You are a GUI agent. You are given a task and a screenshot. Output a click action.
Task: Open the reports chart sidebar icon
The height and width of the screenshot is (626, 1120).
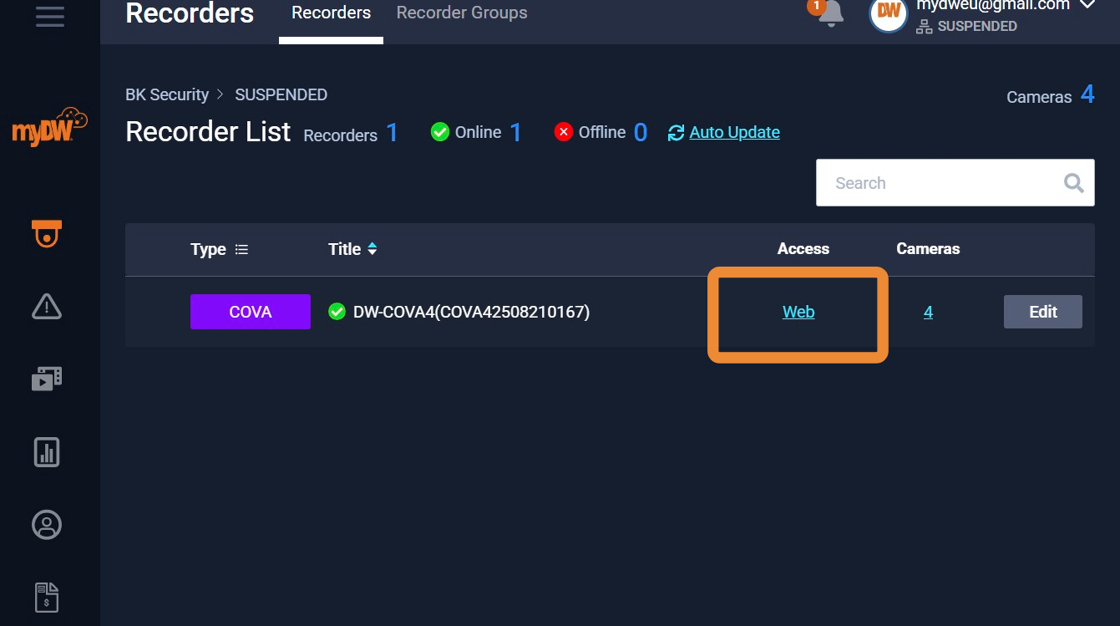[46, 452]
